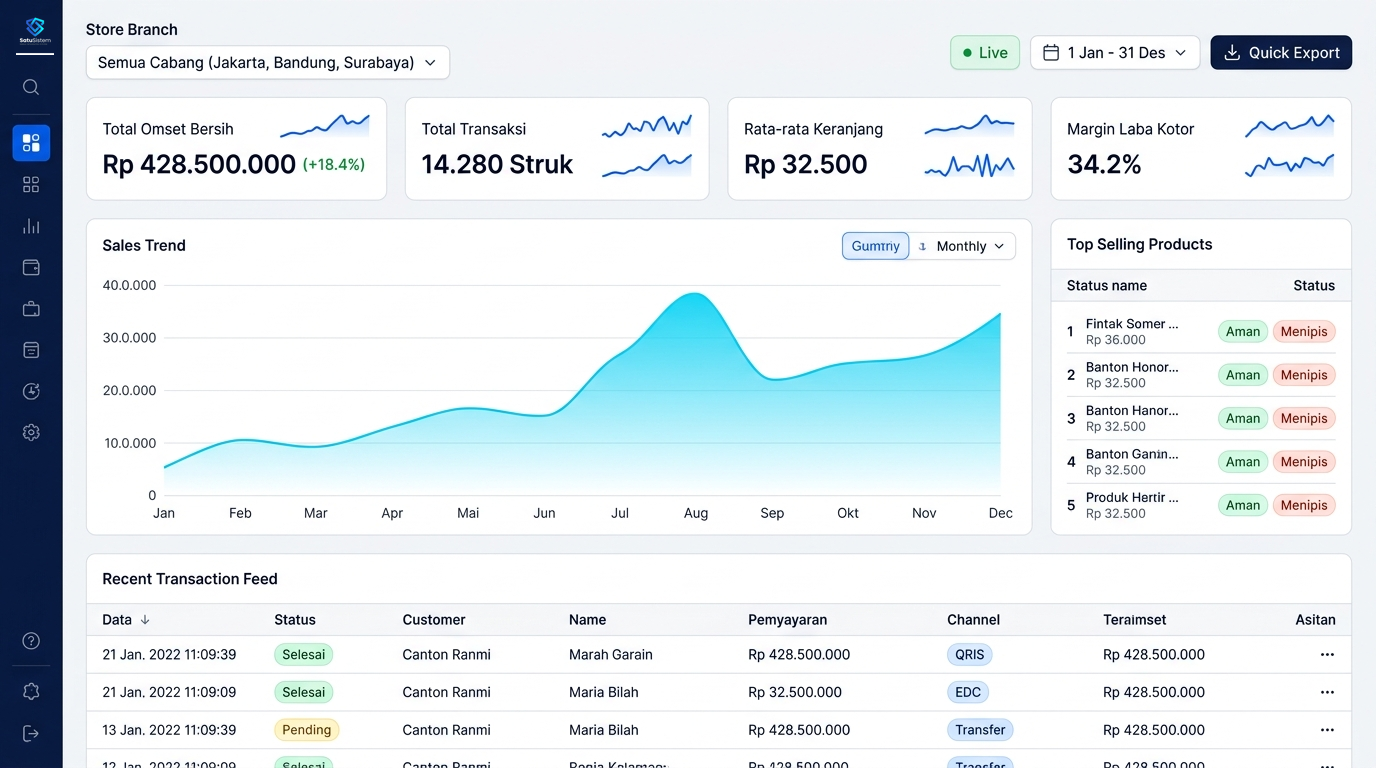Open the clock history icon in sidebar

(31, 391)
